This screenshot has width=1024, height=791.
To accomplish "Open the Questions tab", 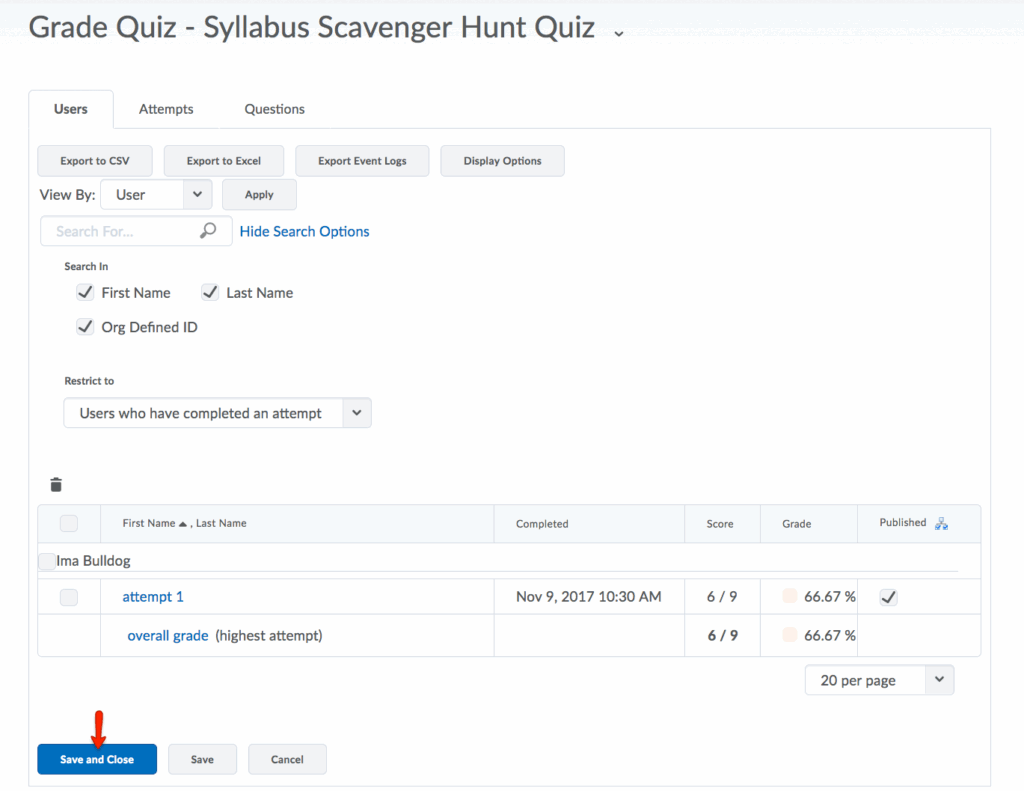I will coord(274,109).
